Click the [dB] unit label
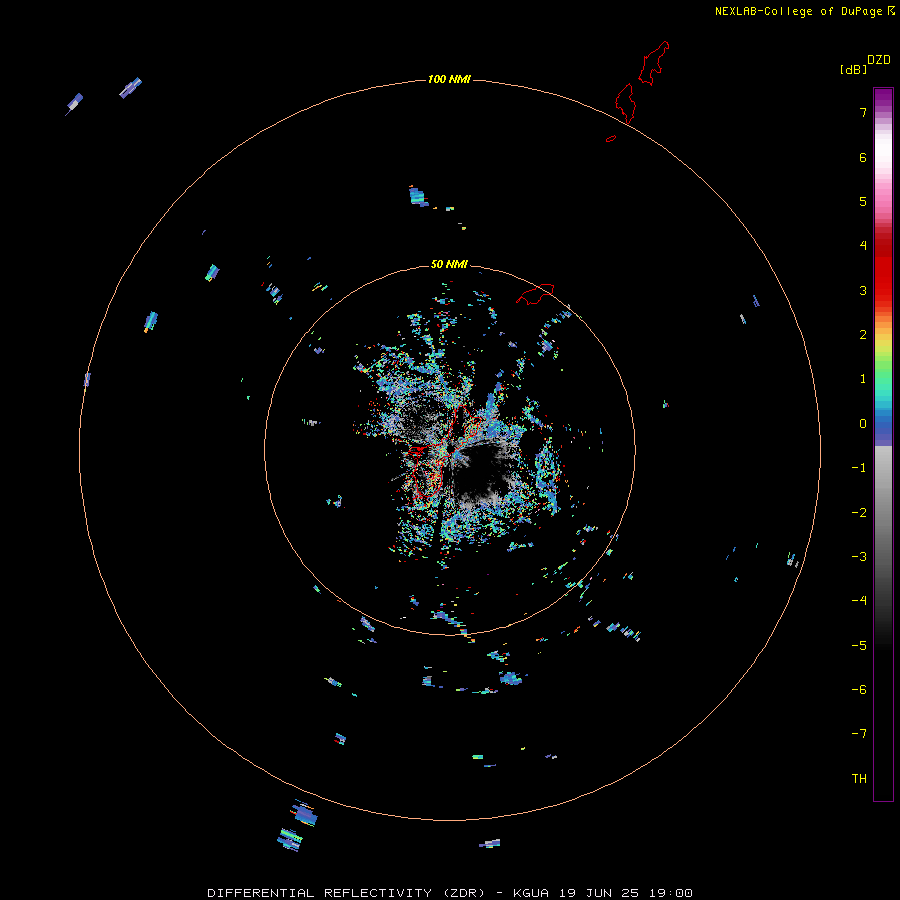Screen dimensions: 900x900 pyautogui.click(x=854, y=69)
